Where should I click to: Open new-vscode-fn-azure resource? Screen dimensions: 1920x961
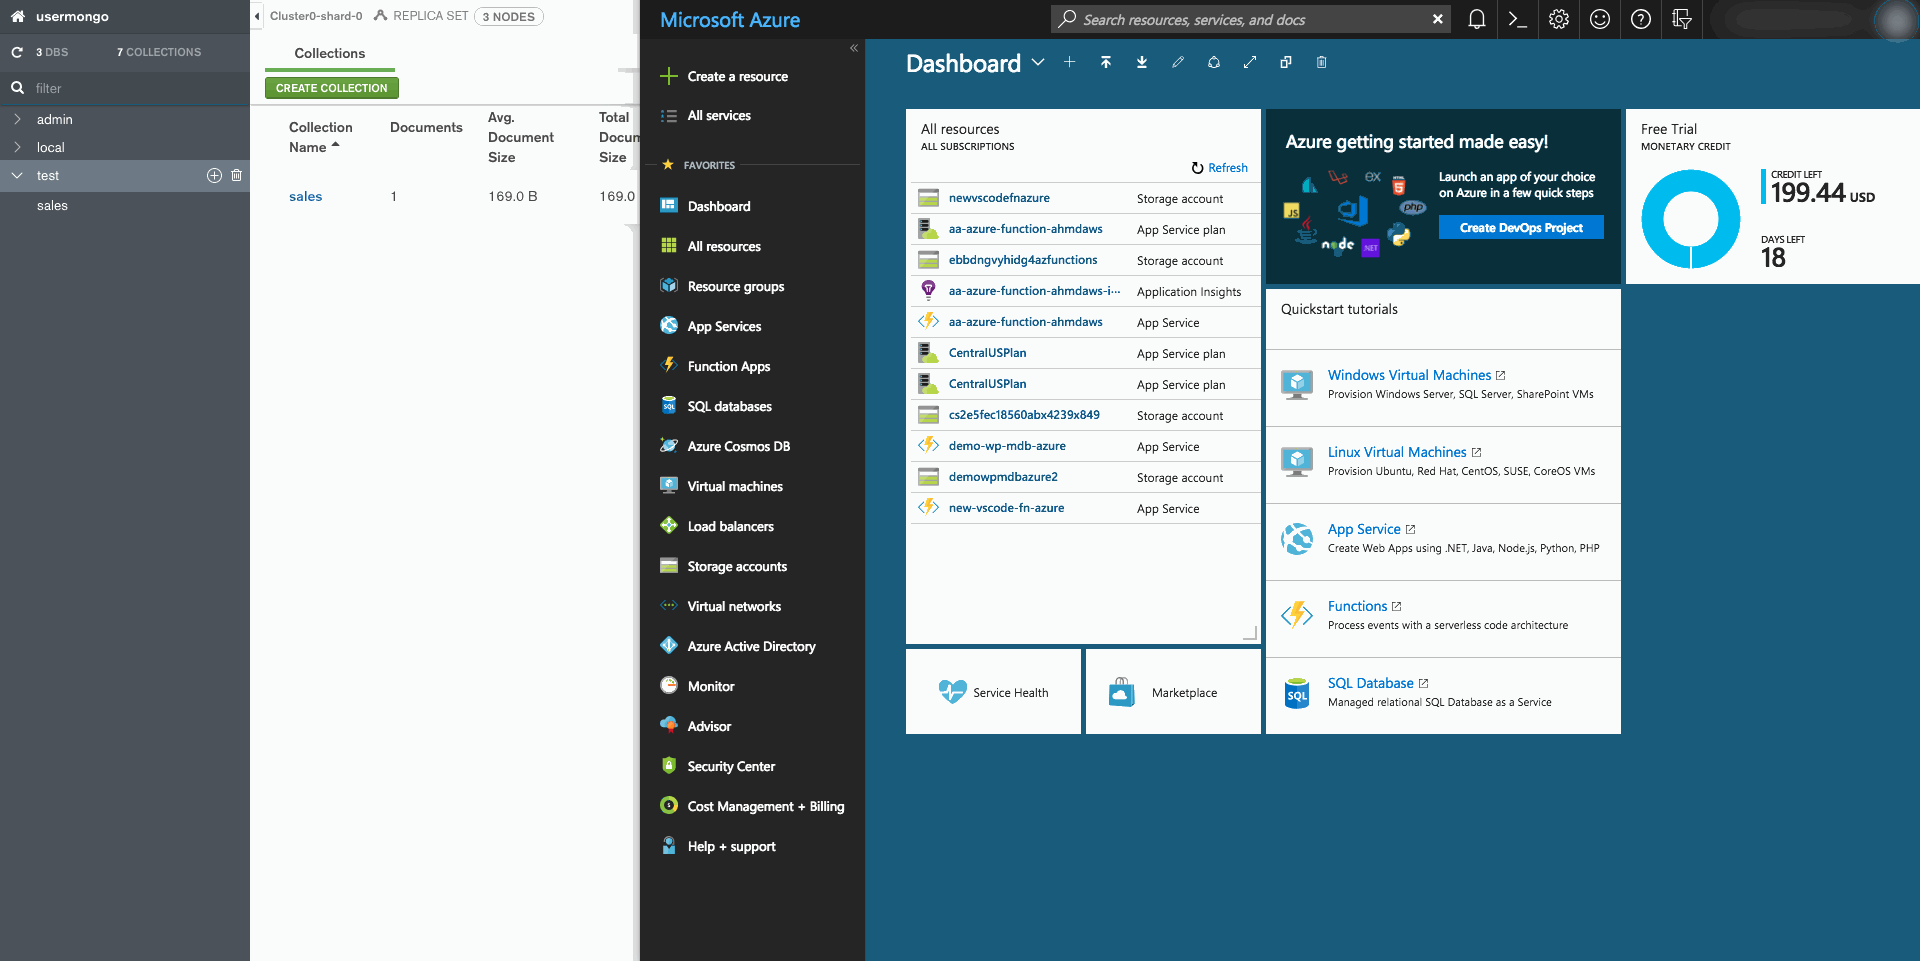tap(1006, 508)
